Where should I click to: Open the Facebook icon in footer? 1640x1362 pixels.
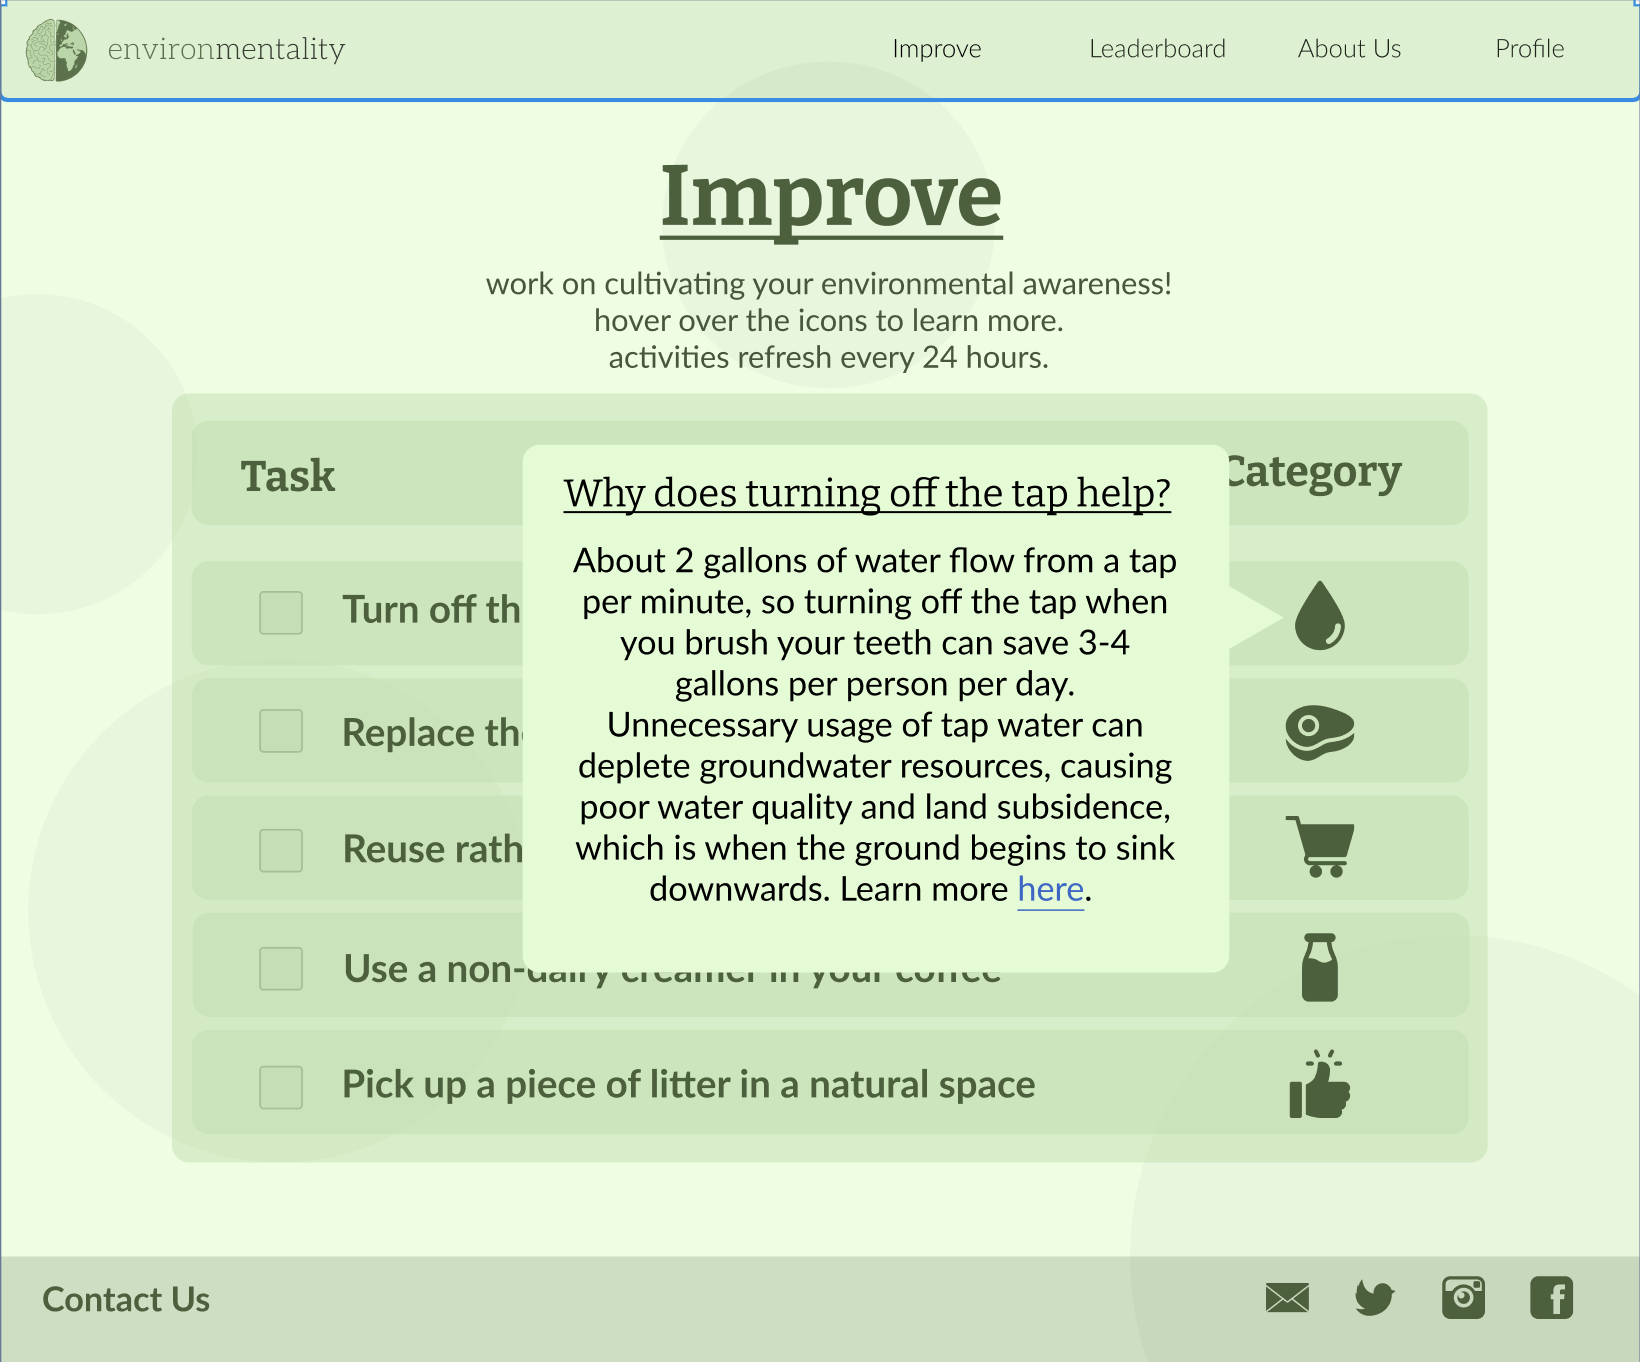point(1551,1298)
